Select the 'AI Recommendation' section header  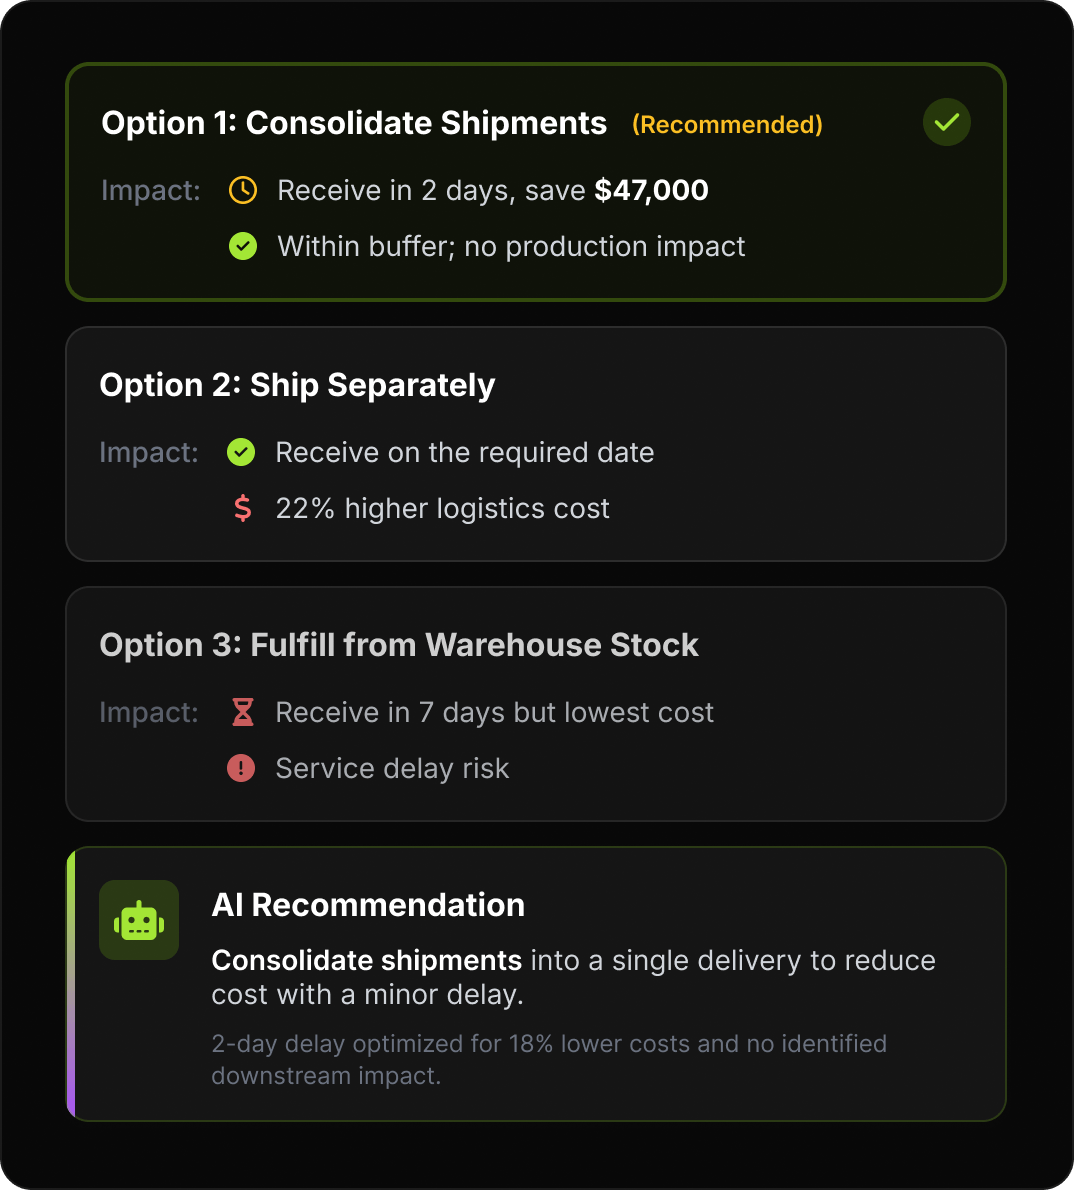pos(368,905)
